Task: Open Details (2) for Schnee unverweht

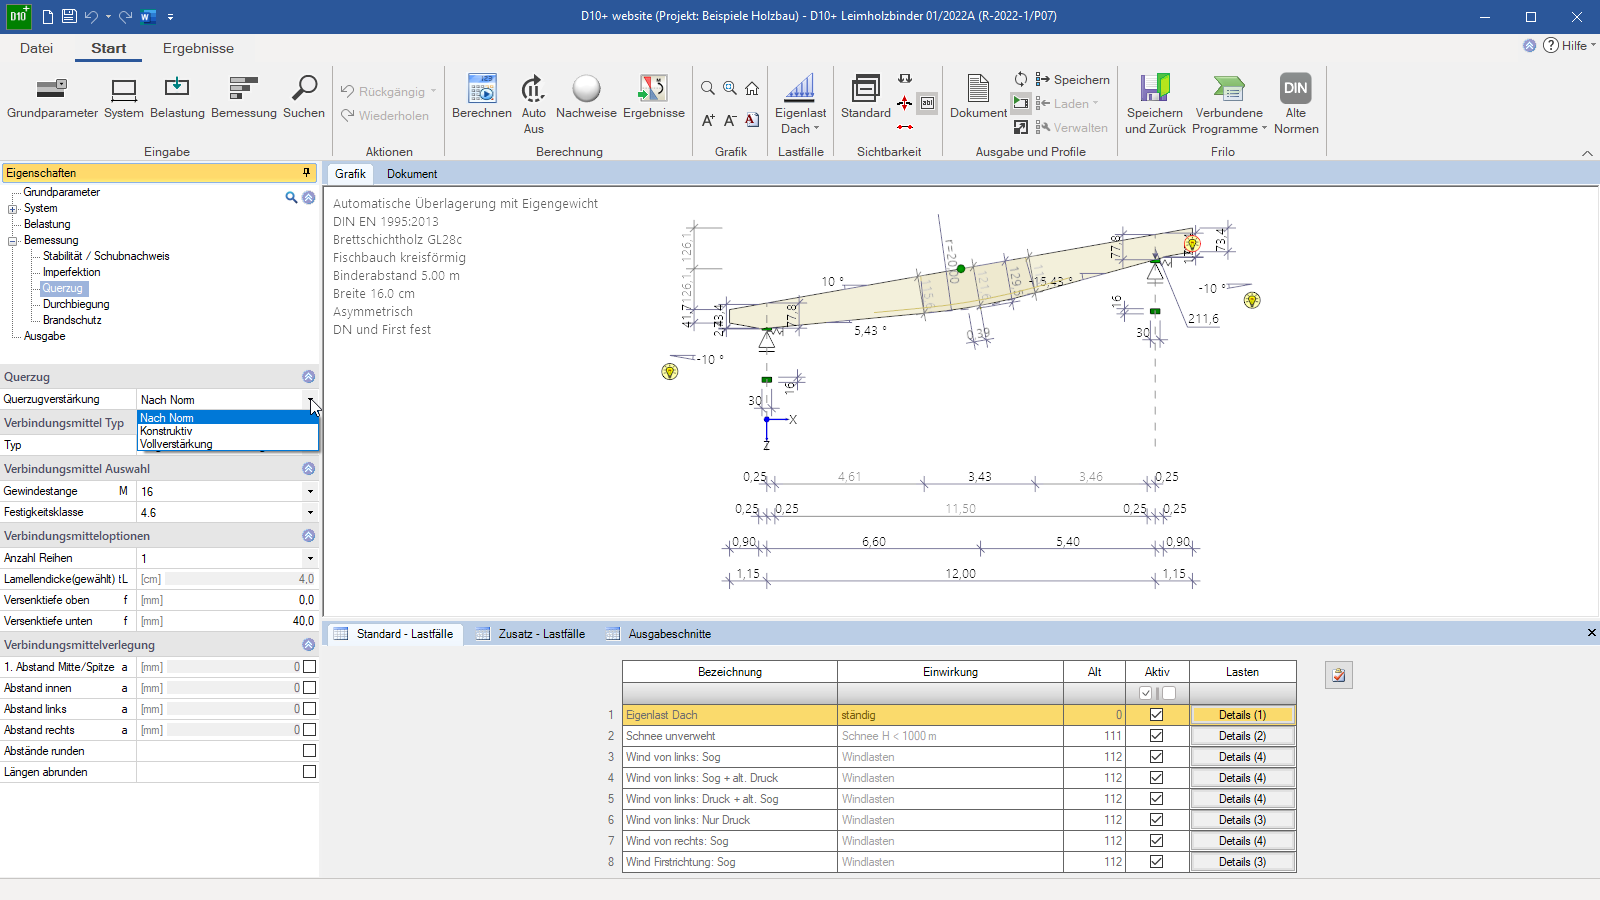Action: 1242,736
